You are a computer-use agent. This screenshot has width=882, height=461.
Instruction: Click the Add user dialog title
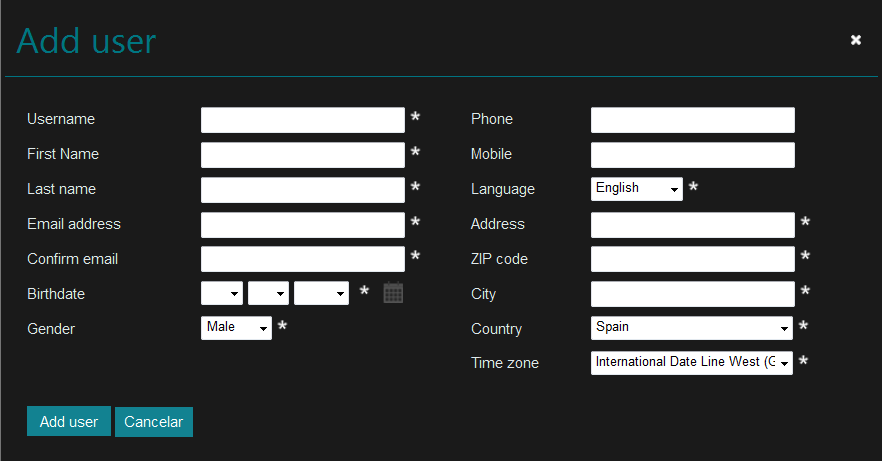(86, 41)
